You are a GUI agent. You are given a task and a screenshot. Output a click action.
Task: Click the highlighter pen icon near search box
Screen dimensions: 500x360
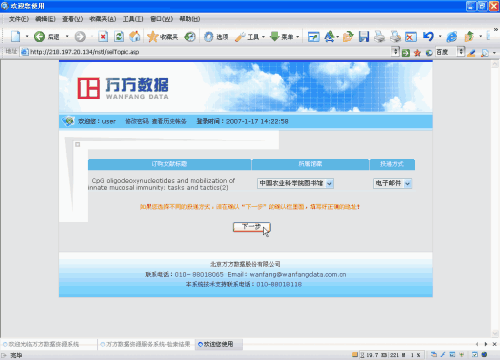[x=471, y=52]
